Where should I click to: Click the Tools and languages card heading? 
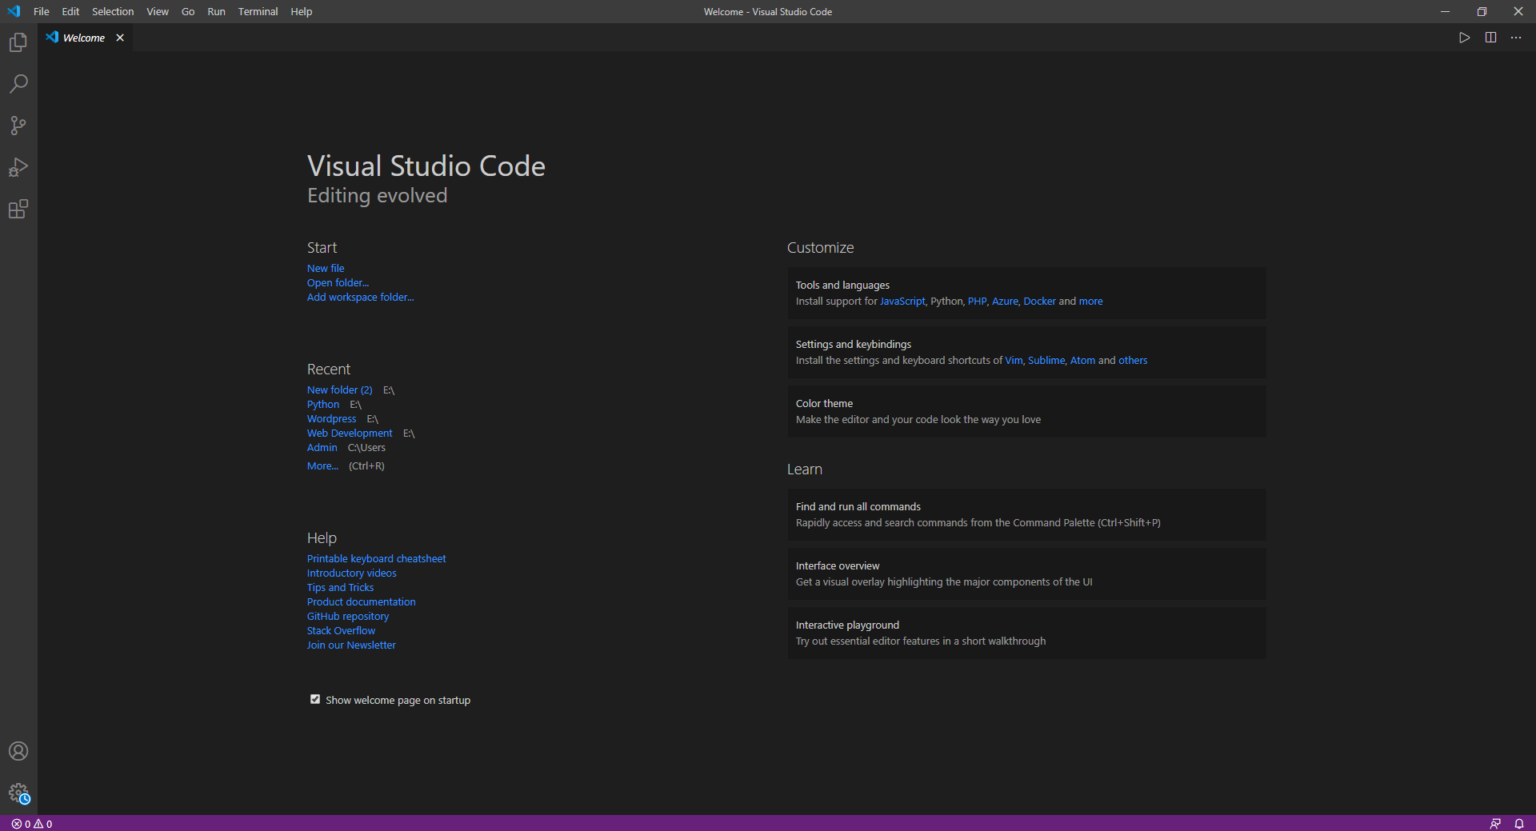click(842, 285)
